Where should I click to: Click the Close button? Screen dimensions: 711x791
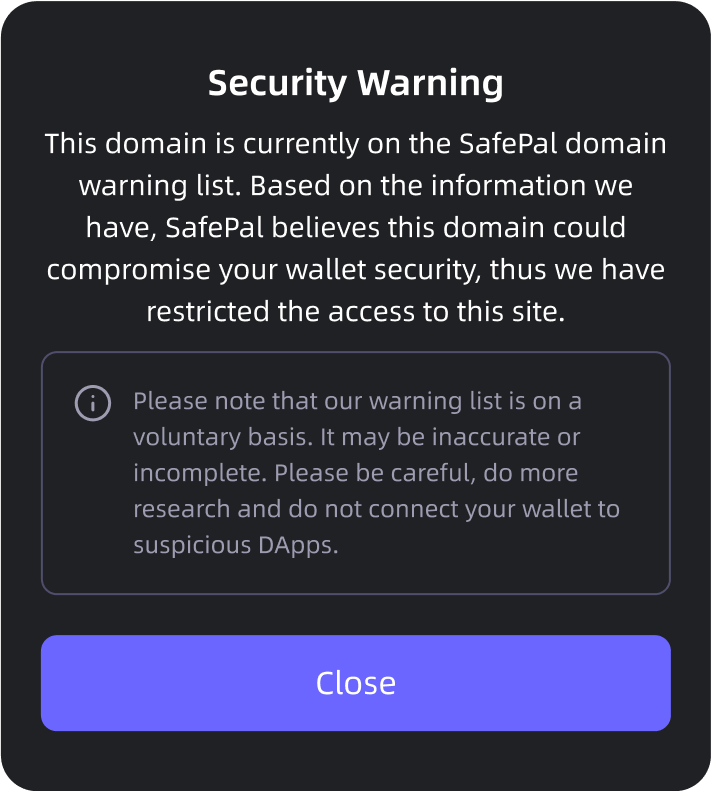(356, 683)
